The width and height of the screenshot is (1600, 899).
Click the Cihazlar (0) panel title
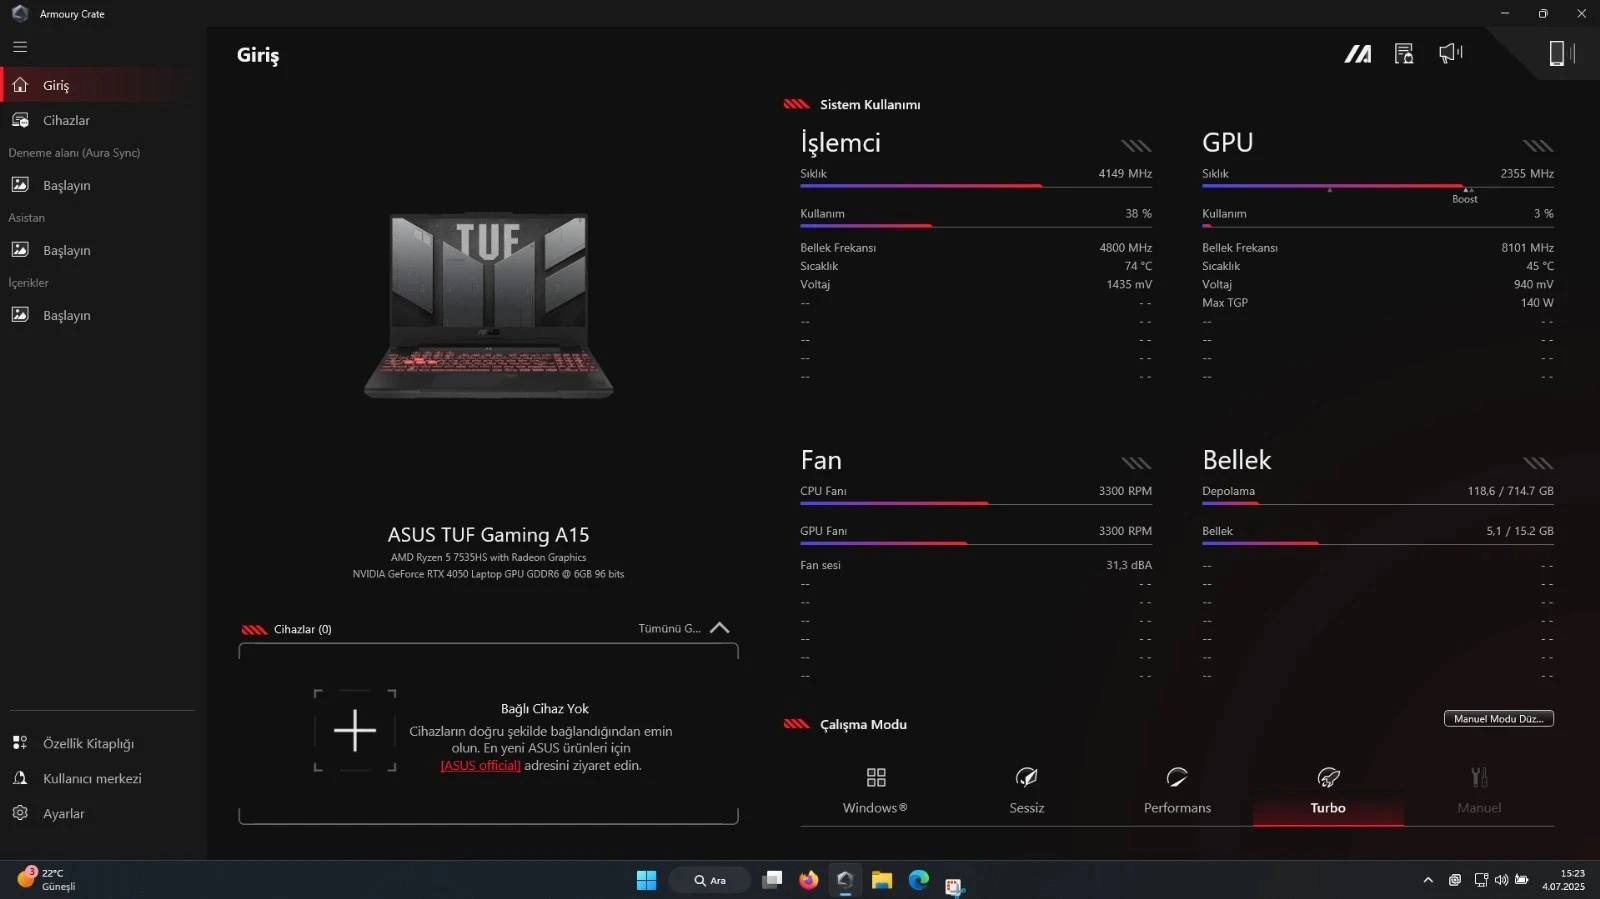[x=302, y=629]
